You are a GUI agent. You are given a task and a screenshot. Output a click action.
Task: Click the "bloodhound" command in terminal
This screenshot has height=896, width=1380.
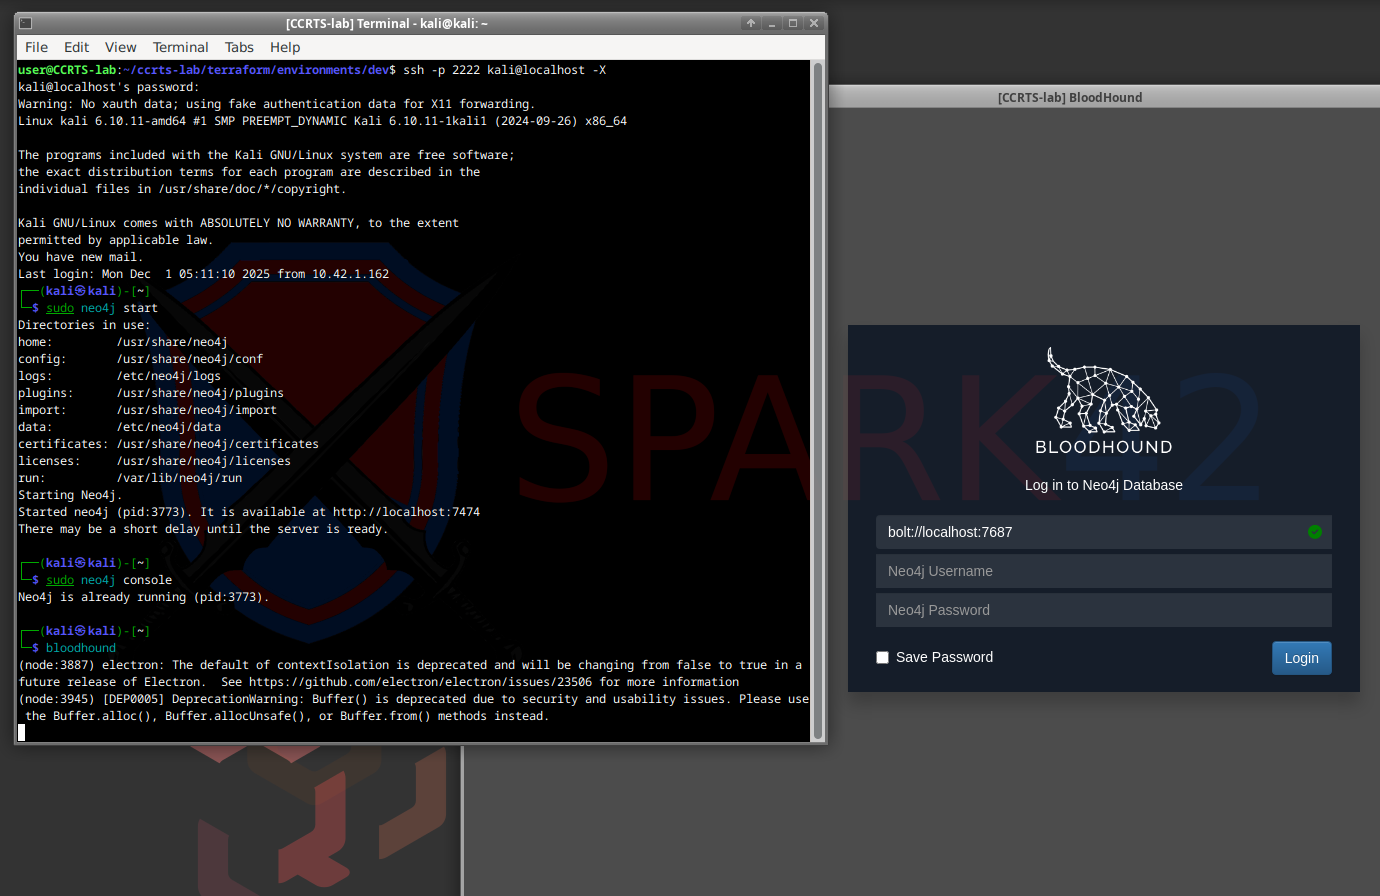81,648
